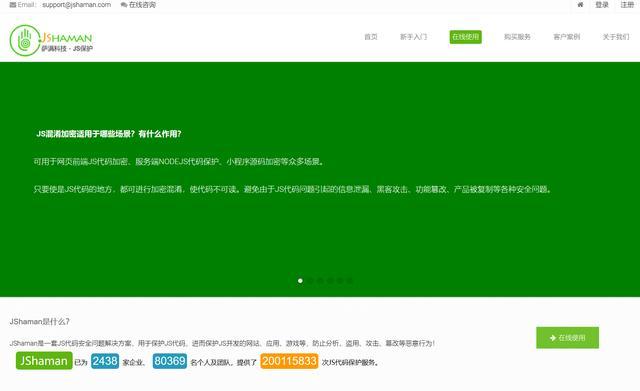Viewport: 640px width, 391px height.
Task: Click the chat bubble icon beside 在线咨询
Action: (124, 5)
